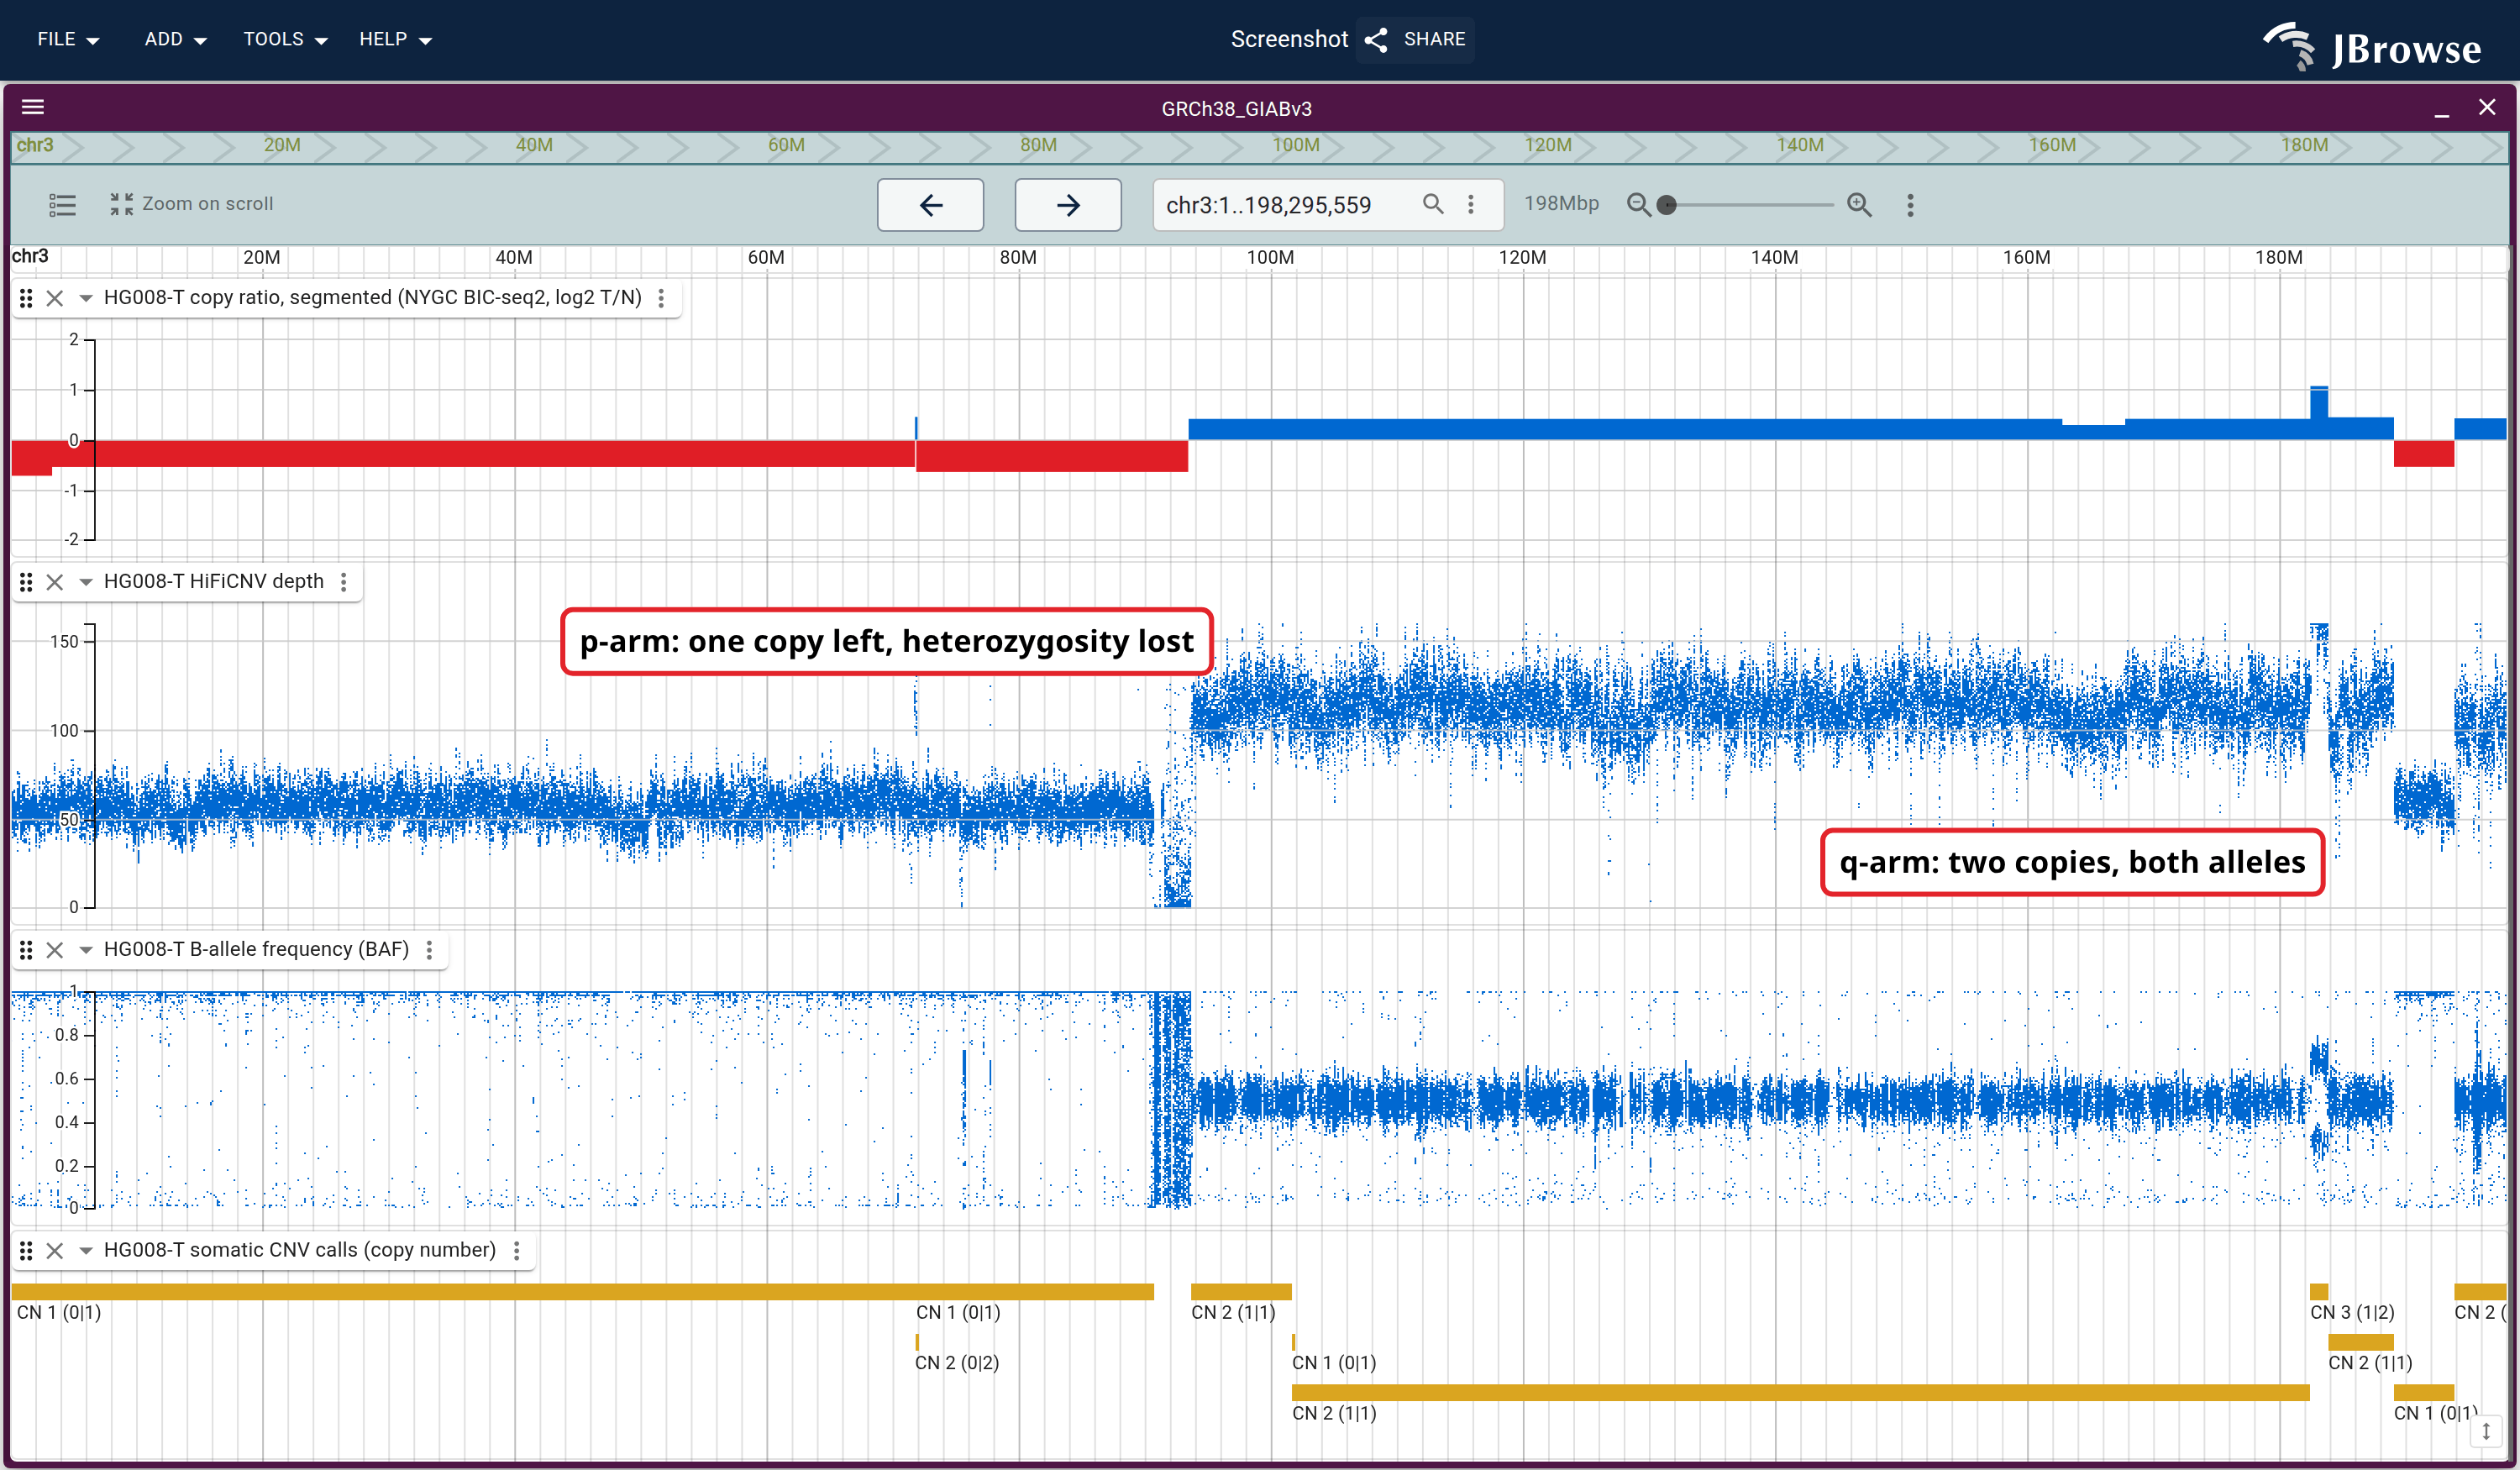Close the B-allele frequency track
The image size is (2520, 1470).
[55, 950]
